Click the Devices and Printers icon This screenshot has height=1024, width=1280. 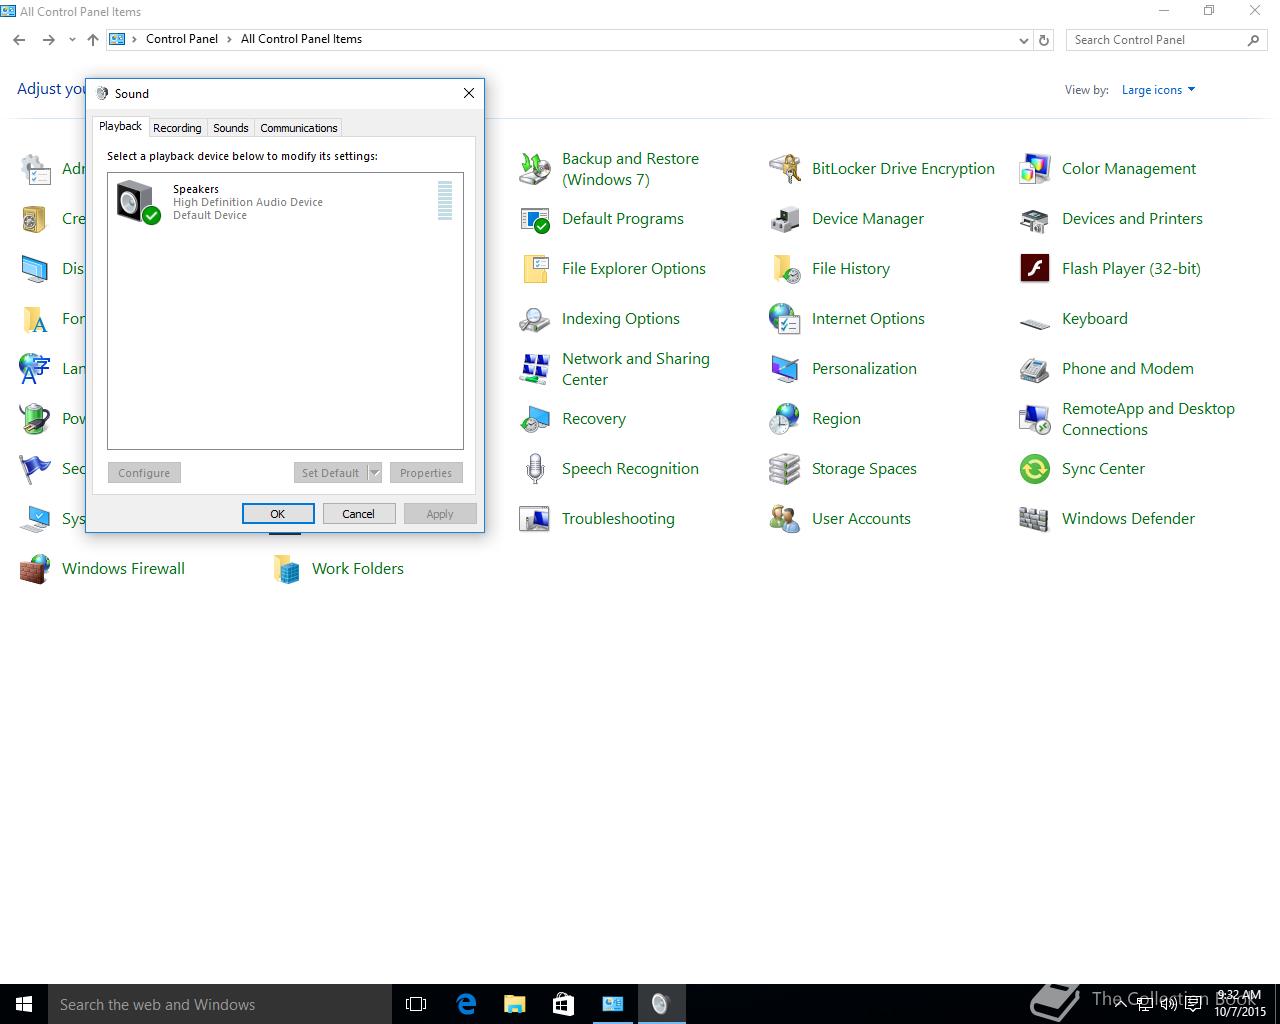click(1035, 219)
